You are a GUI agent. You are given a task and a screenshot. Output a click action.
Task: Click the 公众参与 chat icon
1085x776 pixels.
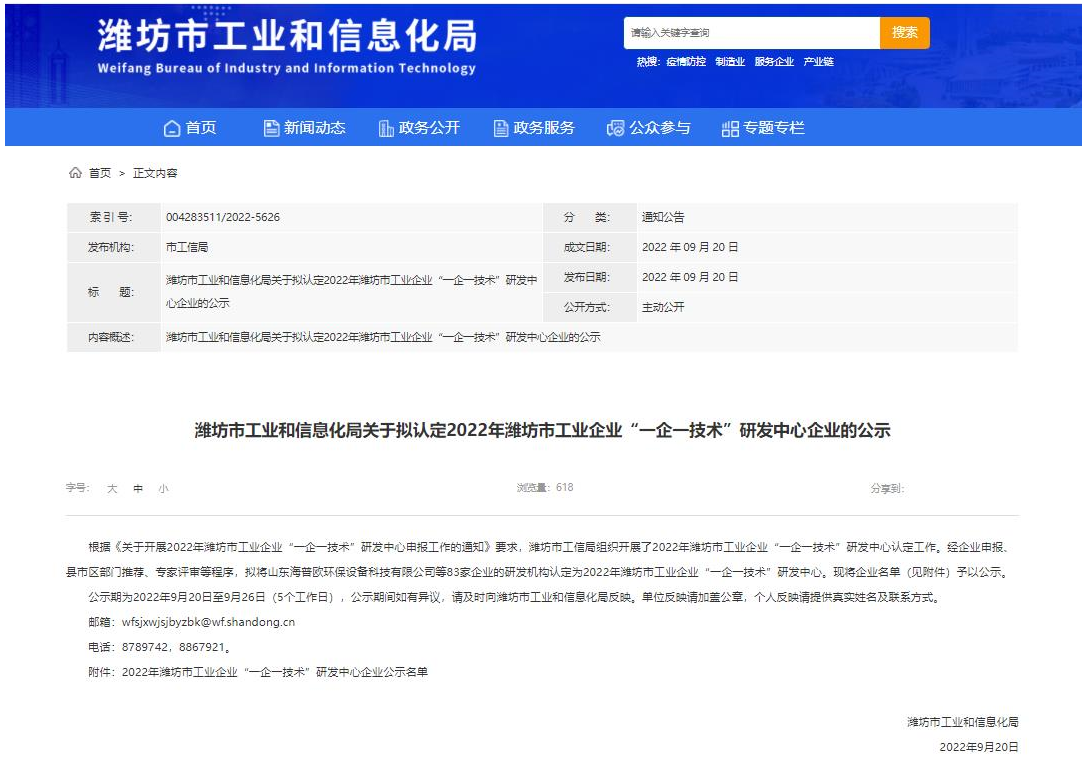click(616, 128)
